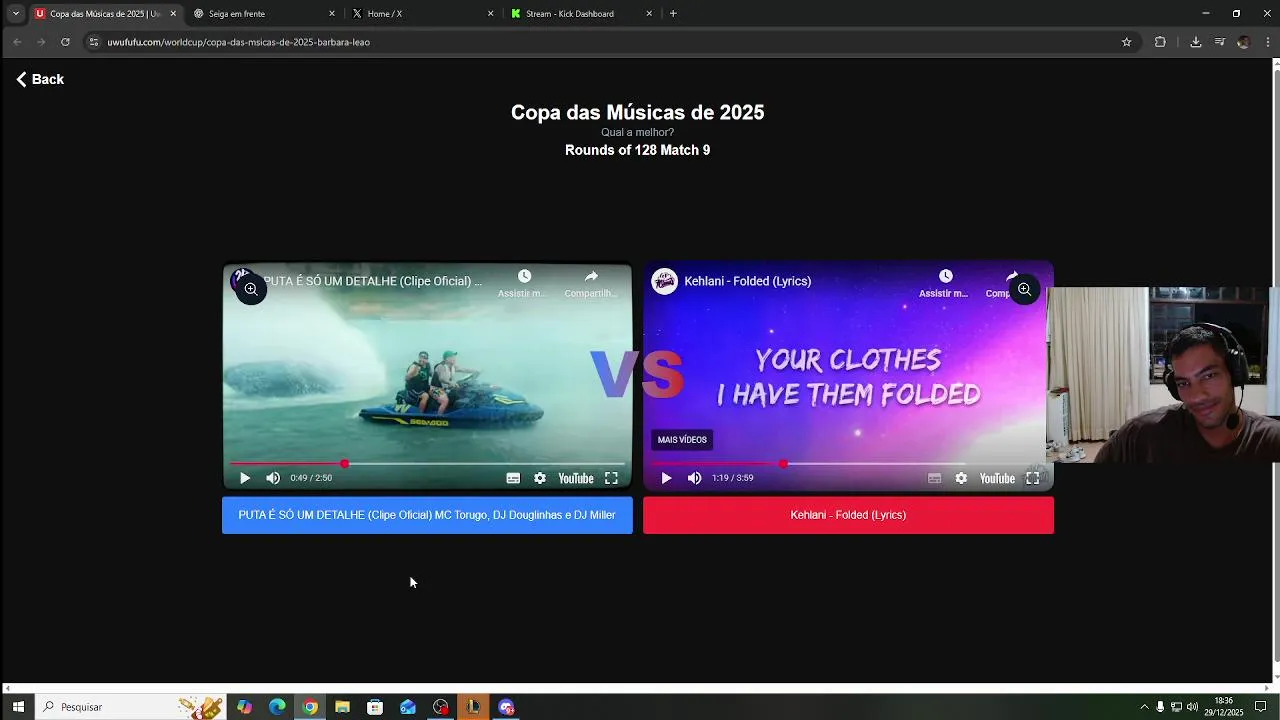Enter fullscreen on the Kehlani video
The width and height of the screenshot is (1280, 720).
[1033, 478]
